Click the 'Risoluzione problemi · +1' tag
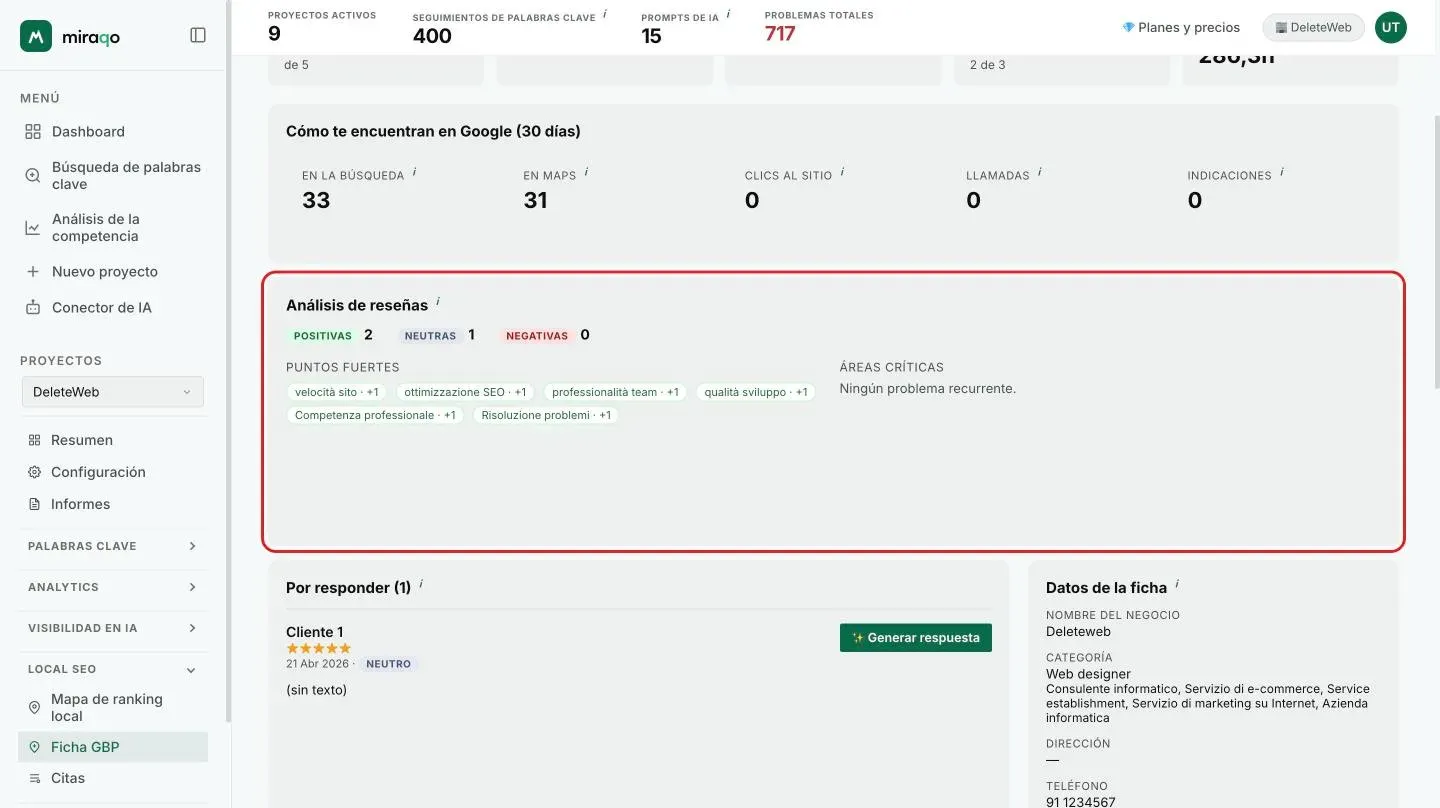The height and width of the screenshot is (808, 1440). 546,415
